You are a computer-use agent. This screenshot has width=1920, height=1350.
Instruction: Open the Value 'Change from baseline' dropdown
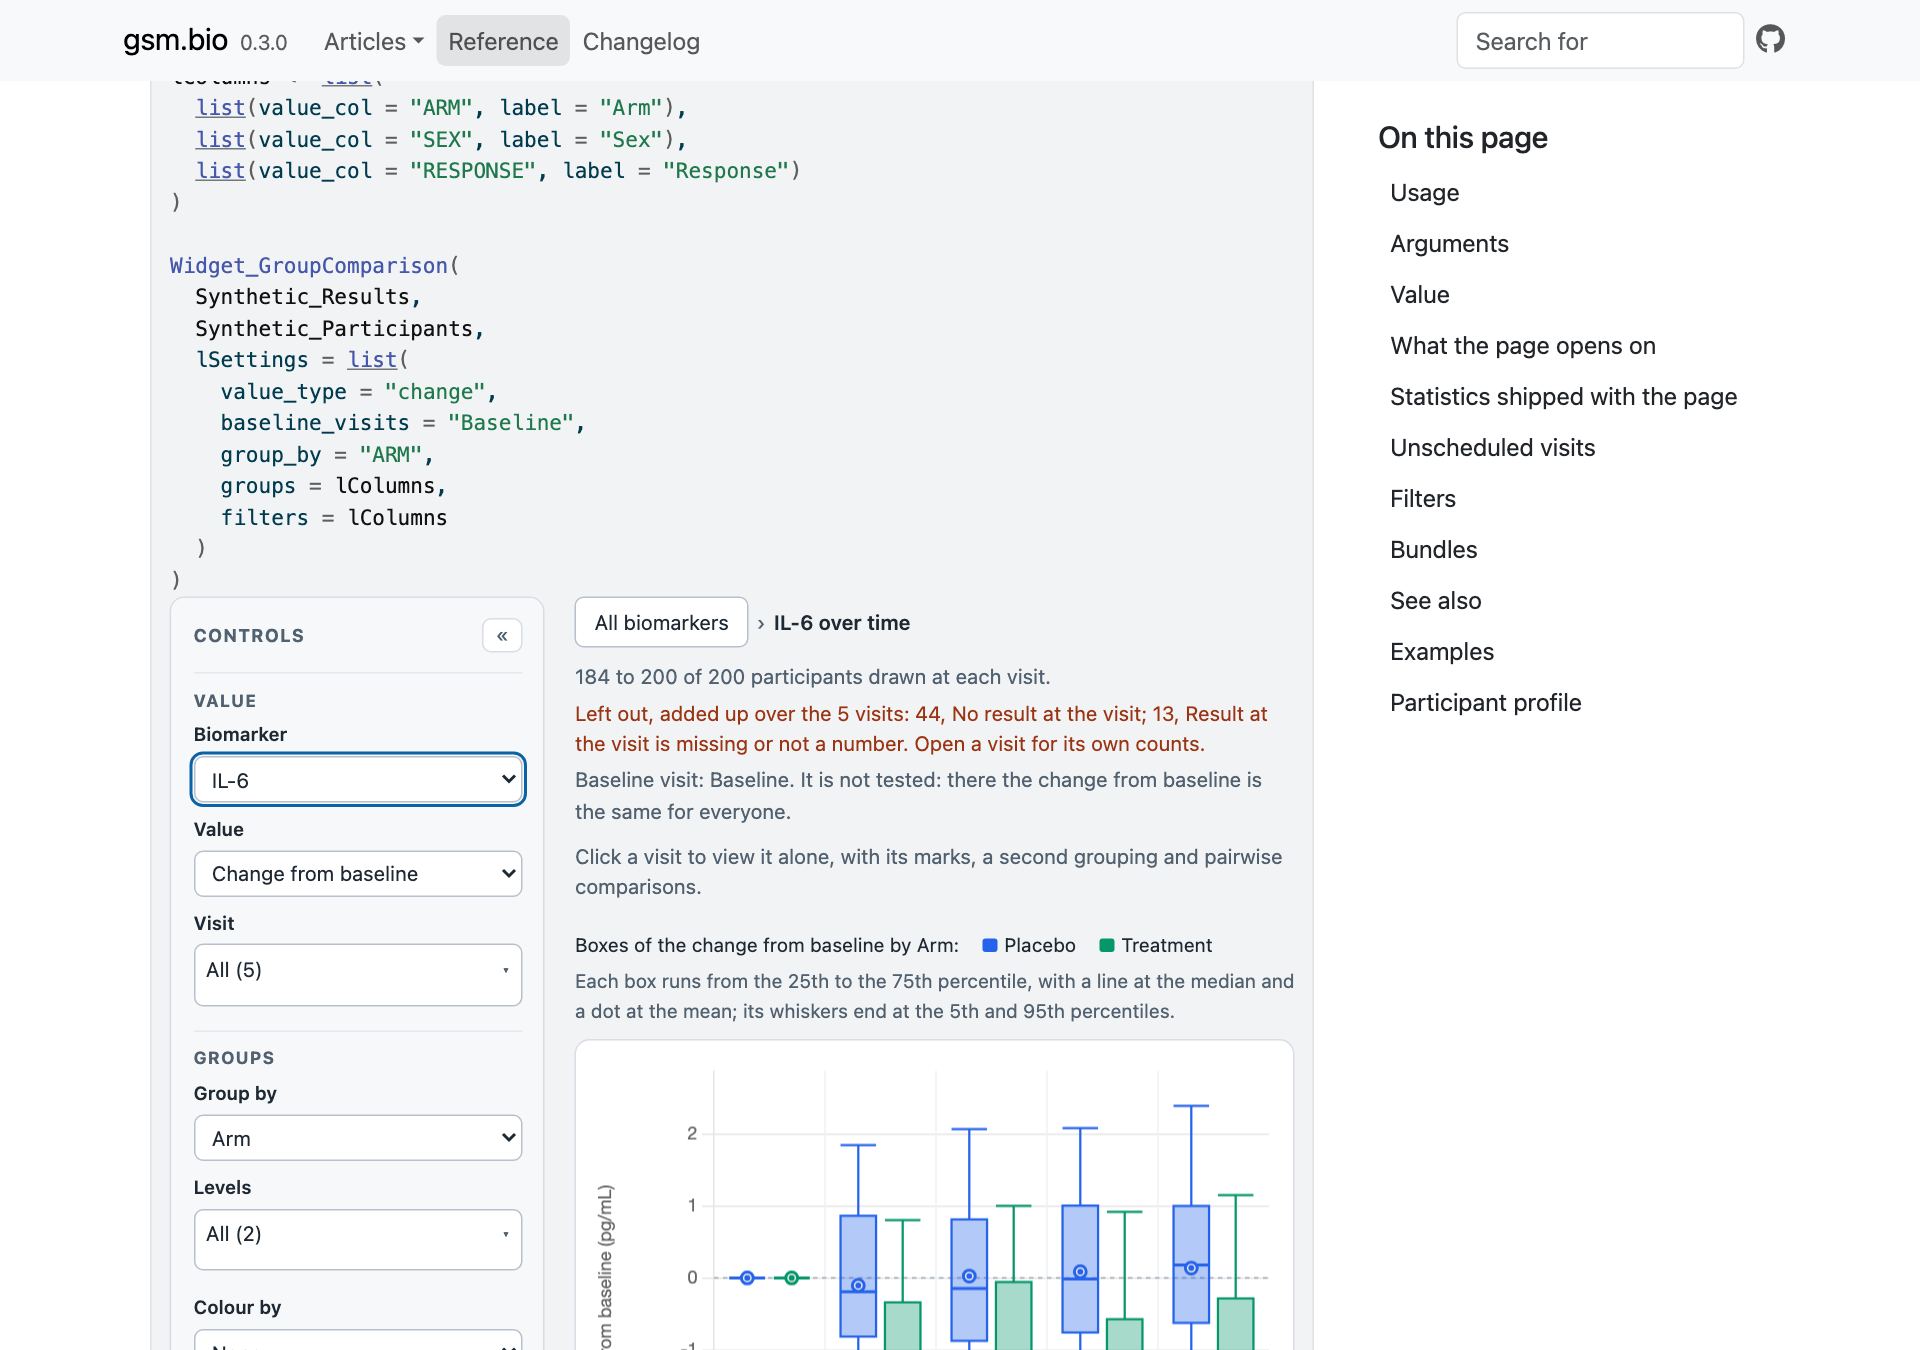(358, 874)
